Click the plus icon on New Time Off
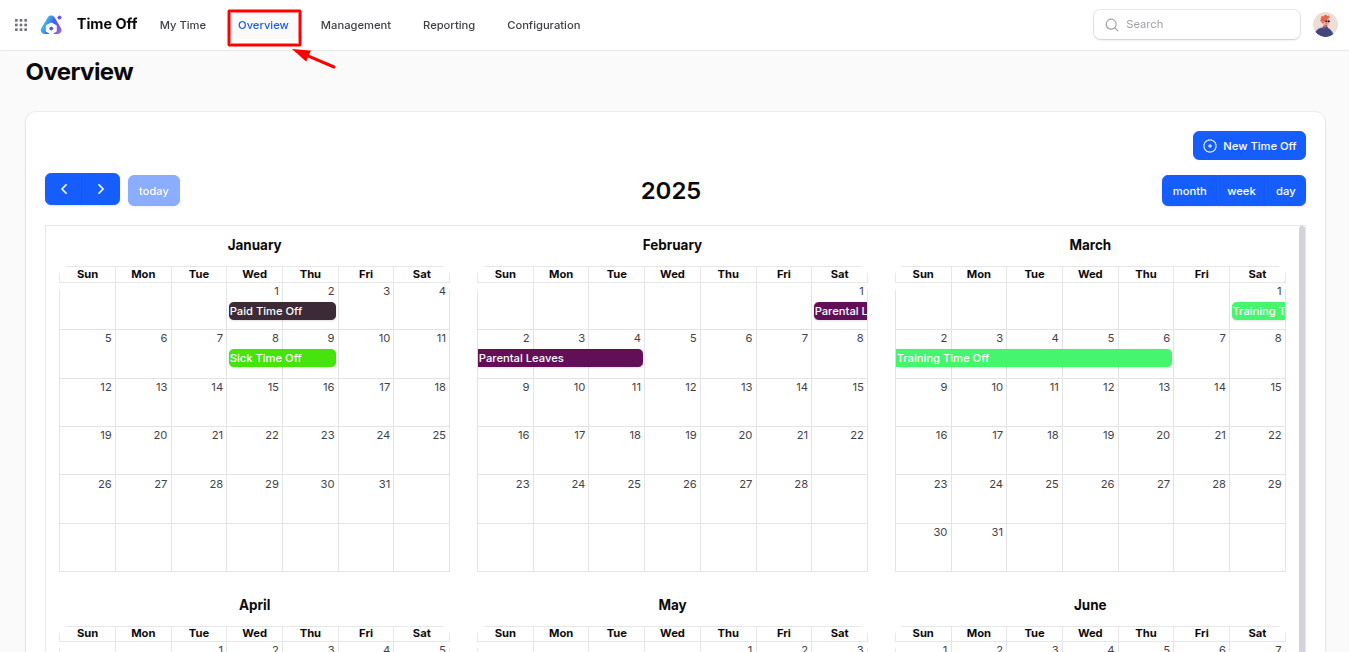Image resolution: width=1349 pixels, height=652 pixels. [x=1210, y=146]
